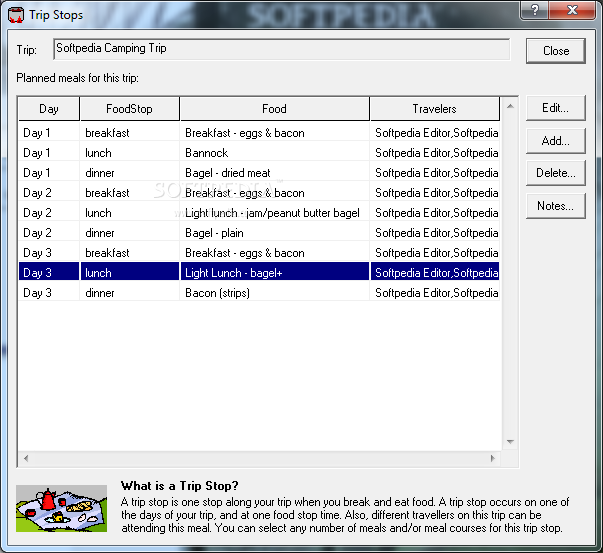The width and height of the screenshot is (603, 553).
Task: Click 'breakfast' FoodStop for Day 2
Action: click(x=130, y=193)
